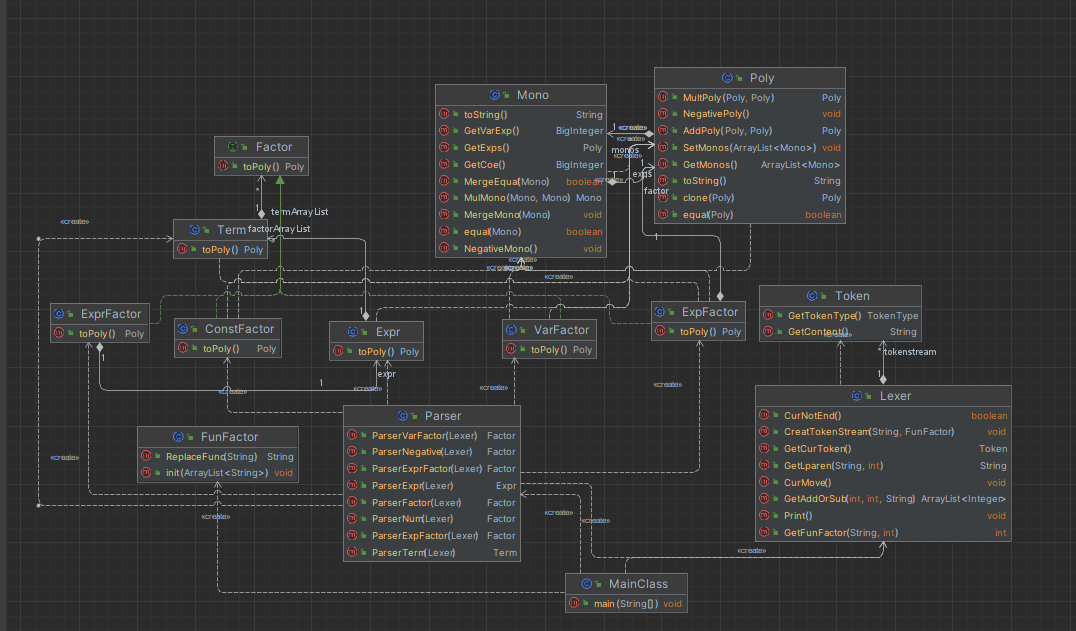Click the method icon before ReplaceFunc(String)
The height and width of the screenshot is (631, 1076).
tap(146, 456)
